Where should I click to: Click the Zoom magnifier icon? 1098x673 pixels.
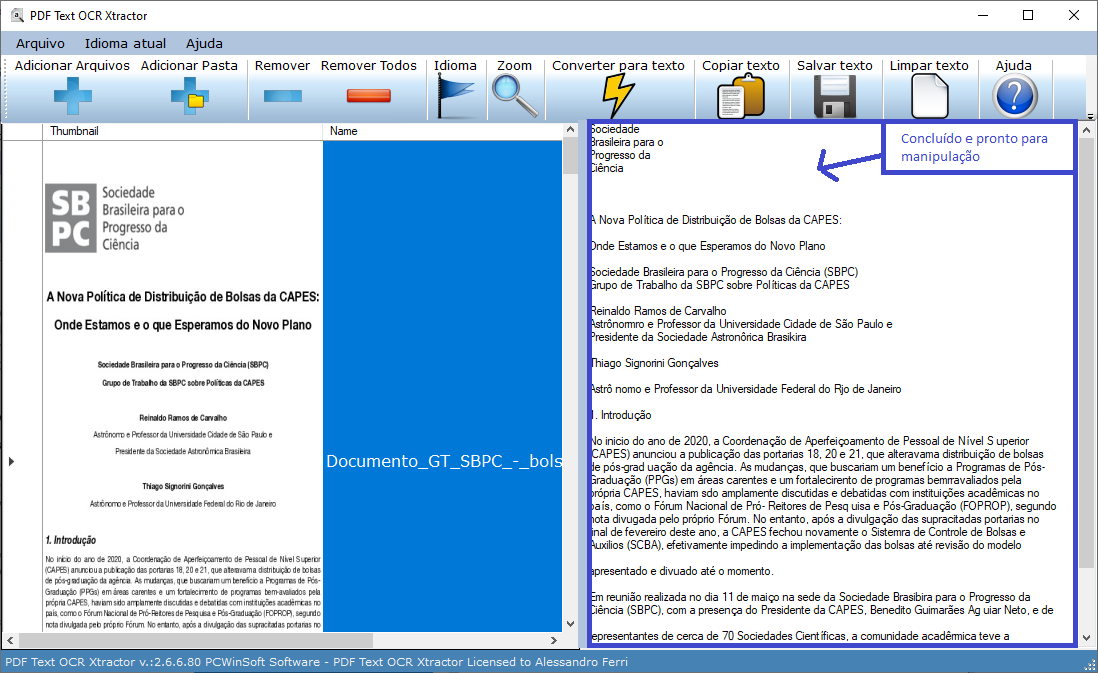(x=515, y=97)
